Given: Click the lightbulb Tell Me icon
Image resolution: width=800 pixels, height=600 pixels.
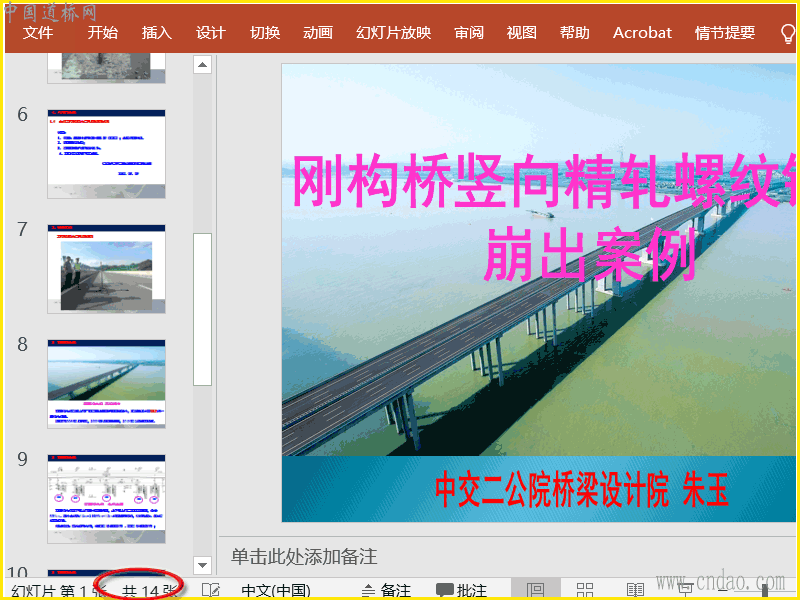Looking at the screenshot, I should tap(788, 34).
